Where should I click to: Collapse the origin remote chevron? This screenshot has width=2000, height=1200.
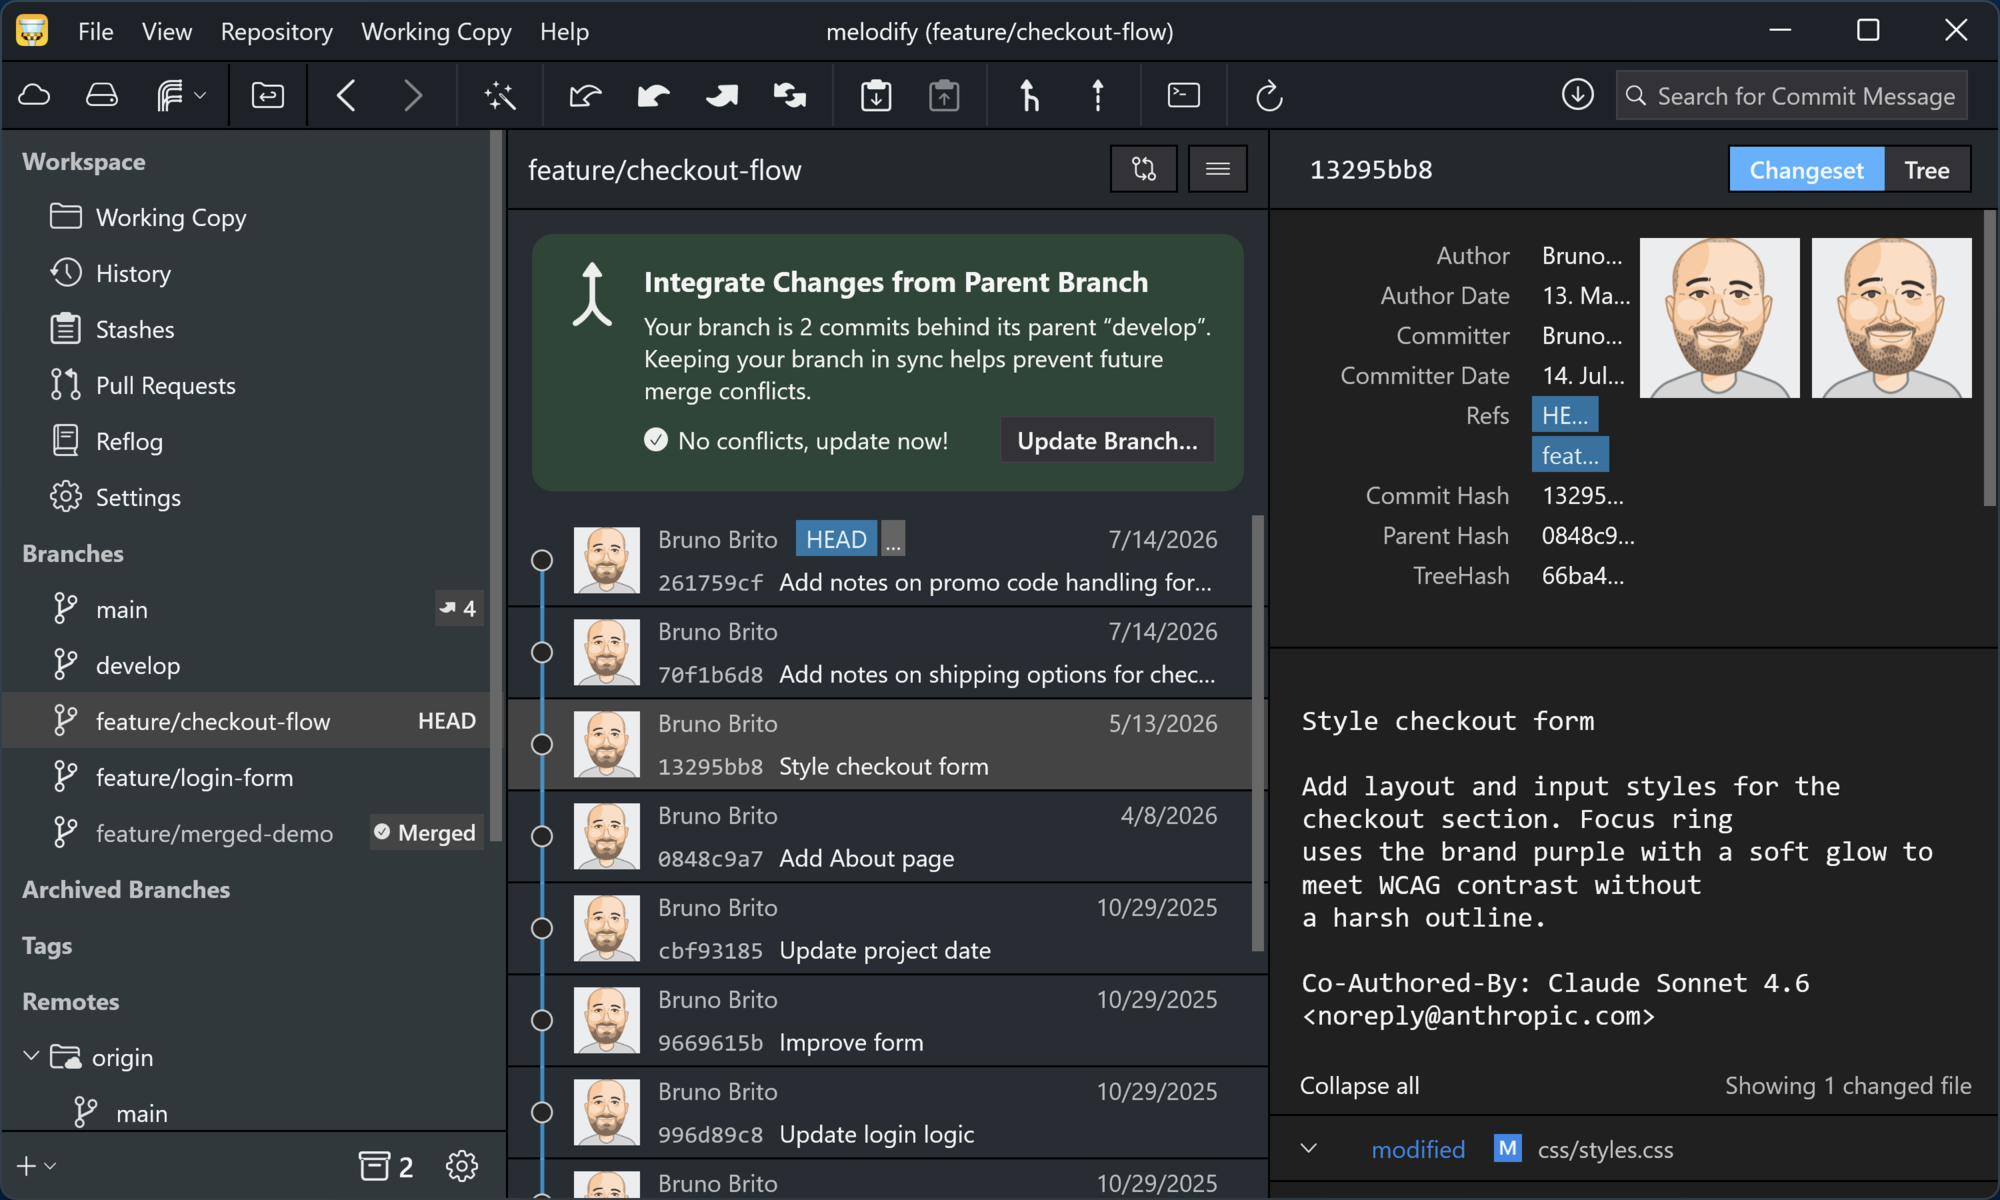click(31, 1056)
